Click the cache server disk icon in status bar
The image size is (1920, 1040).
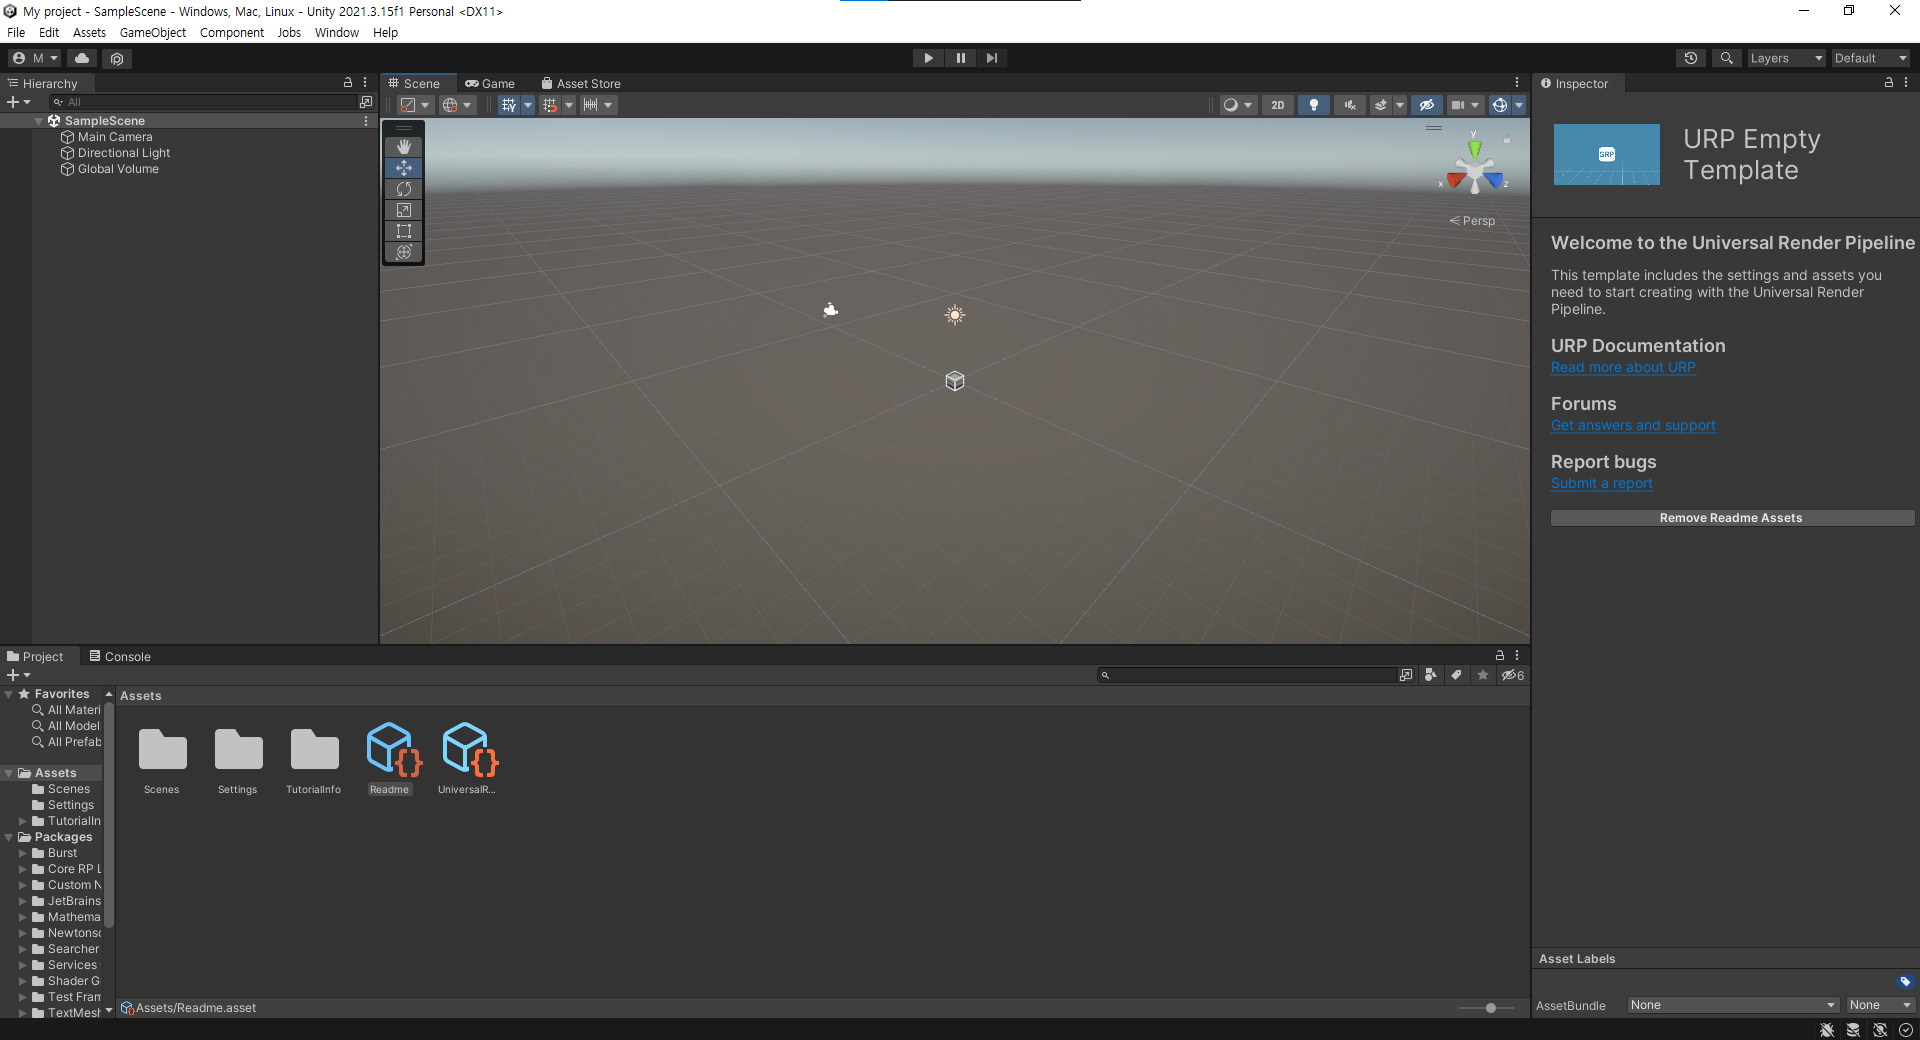[x=1853, y=1030]
